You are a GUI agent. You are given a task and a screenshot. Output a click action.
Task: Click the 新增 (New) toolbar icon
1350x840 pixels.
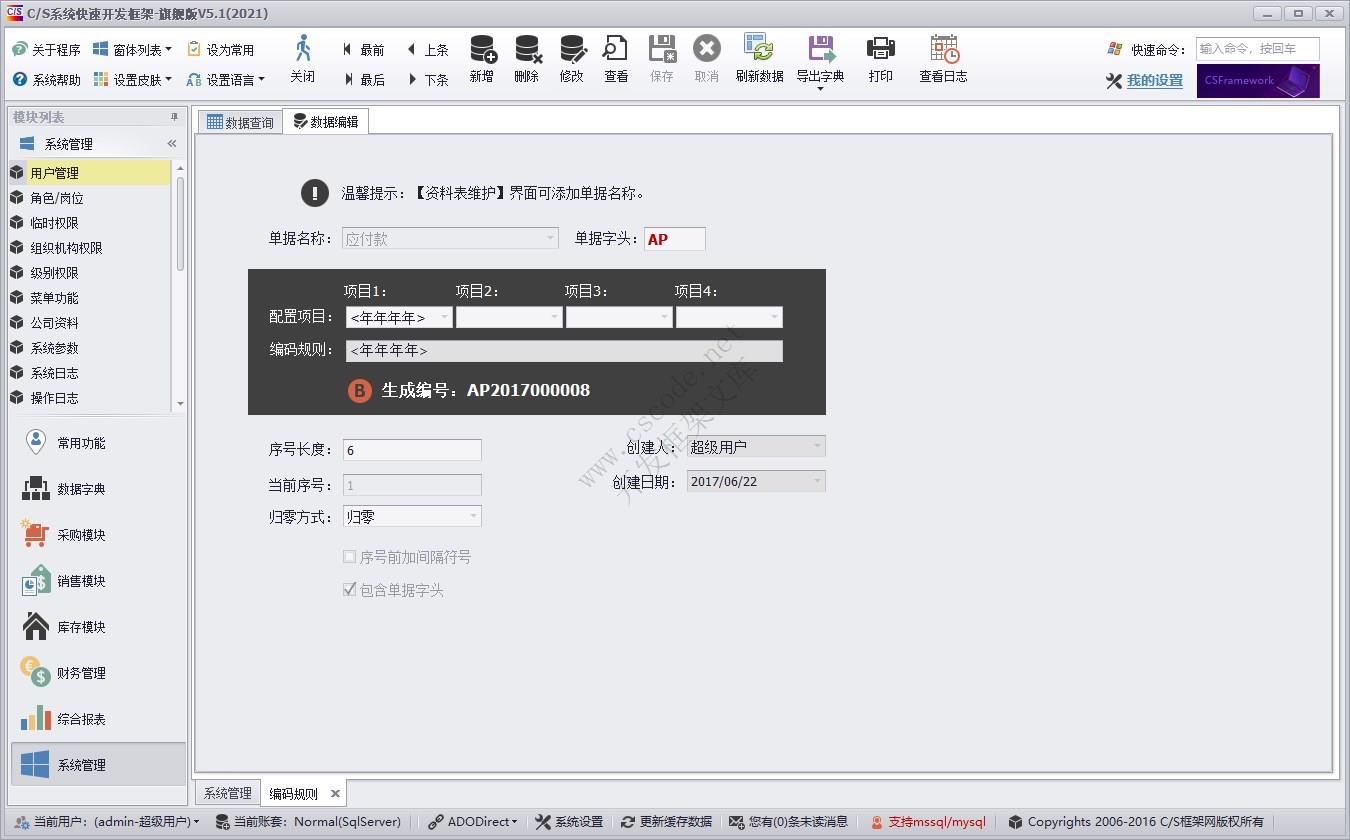tap(481, 60)
